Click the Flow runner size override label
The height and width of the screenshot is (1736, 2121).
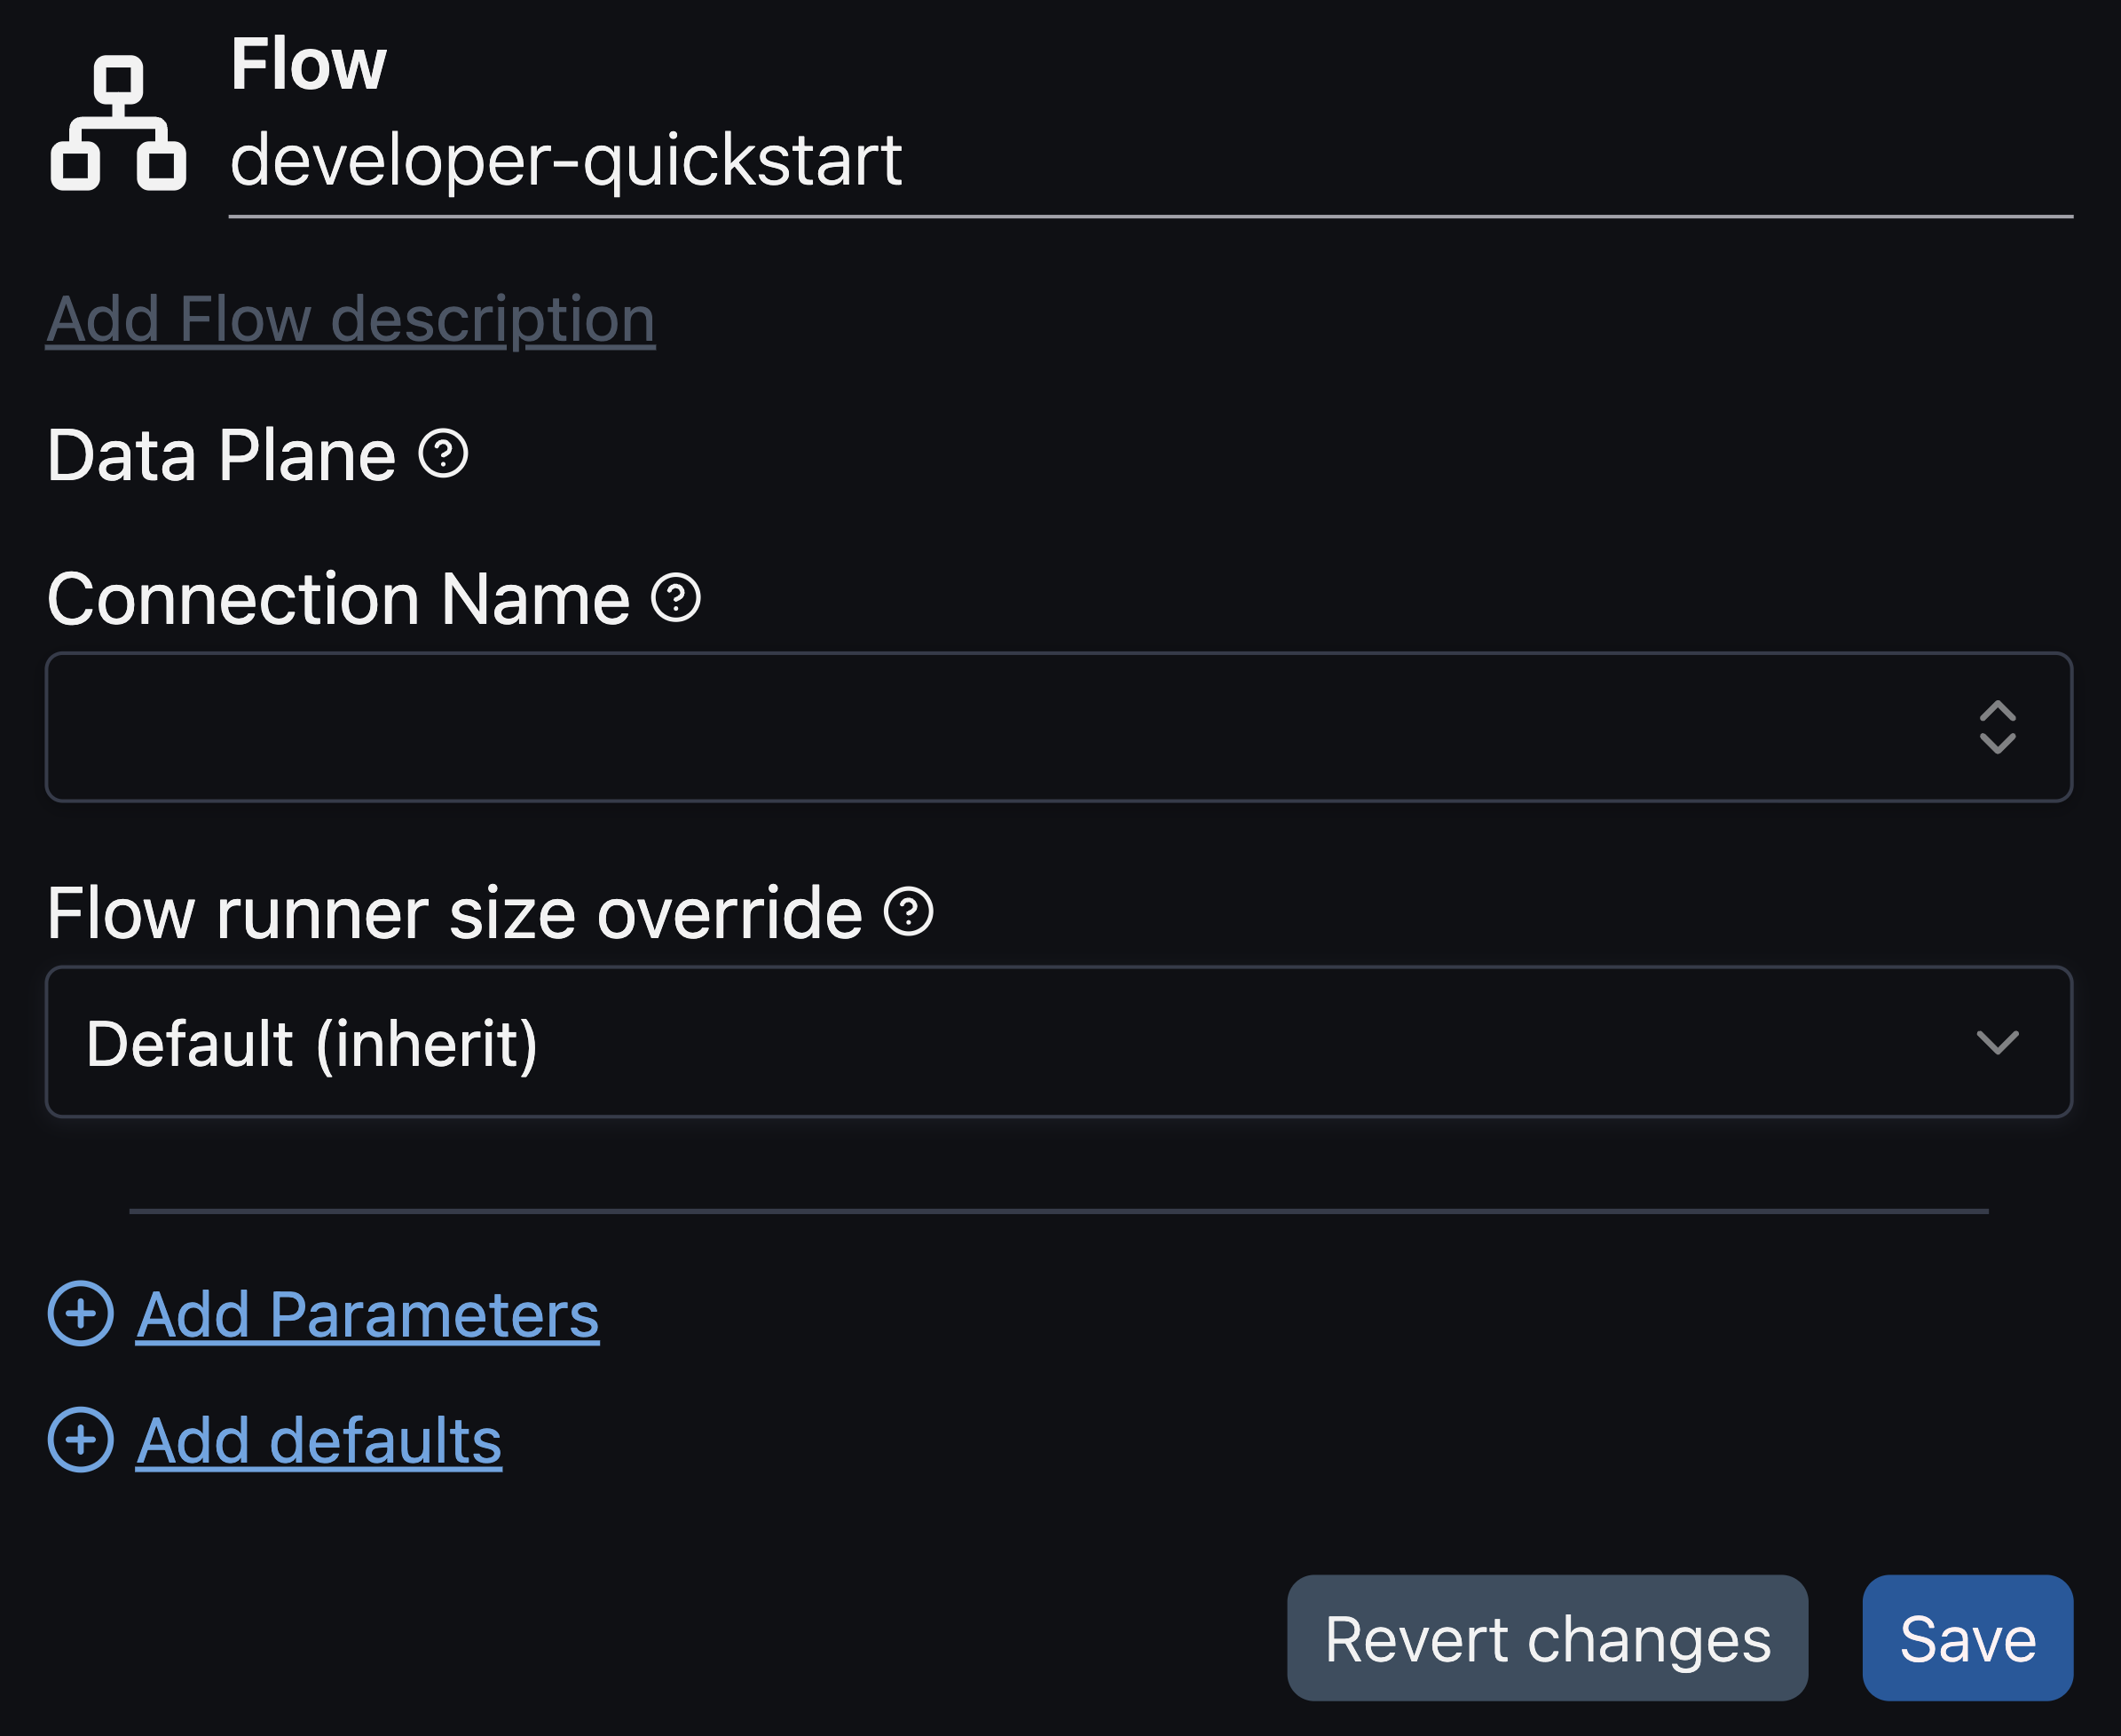[454, 913]
